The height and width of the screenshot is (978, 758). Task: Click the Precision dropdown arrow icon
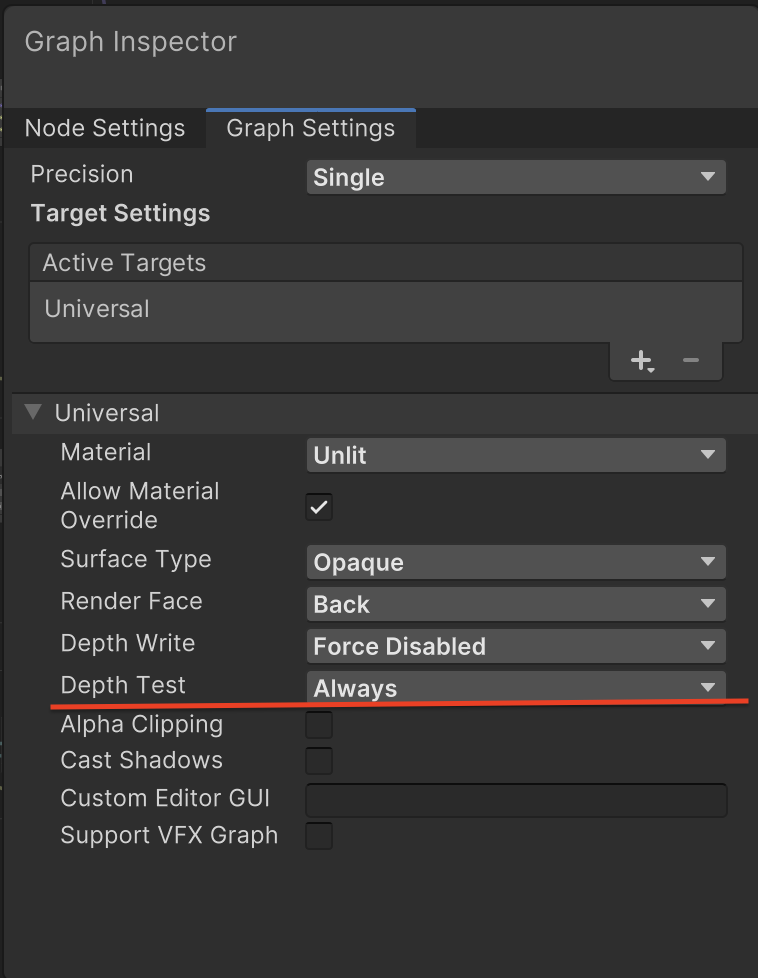tap(712, 177)
